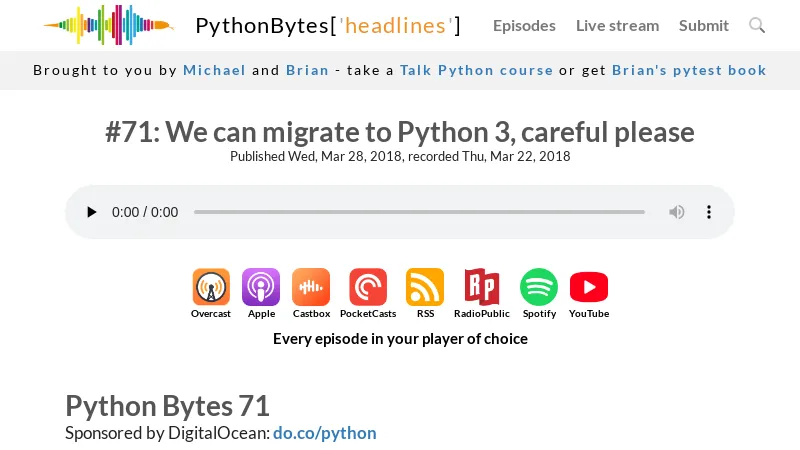This screenshot has height=450, width=800.
Task: Open the Submit page
Action: point(704,26)
